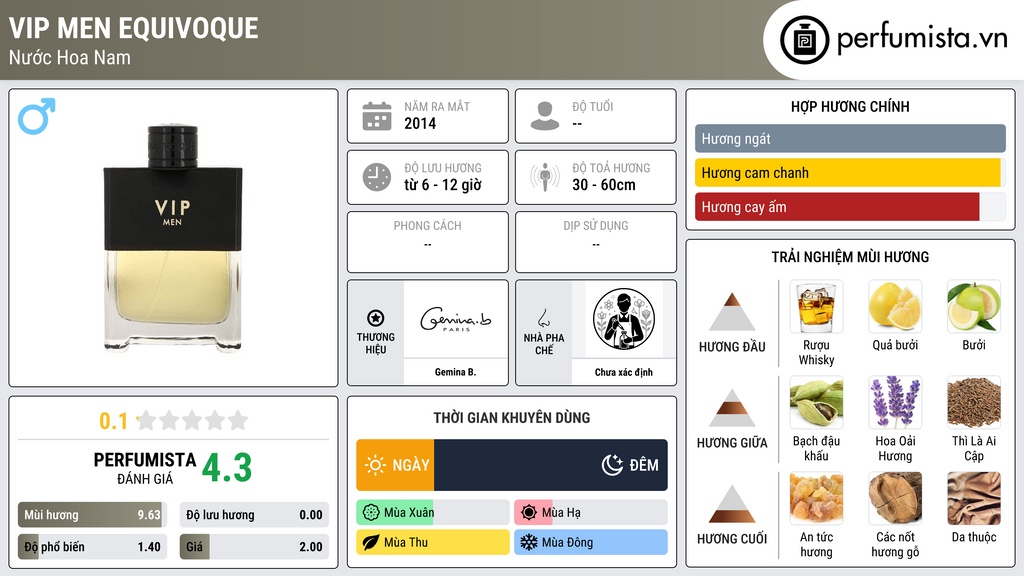Click the Dịp sử dụng occasion box

click(x=596, y=242)
